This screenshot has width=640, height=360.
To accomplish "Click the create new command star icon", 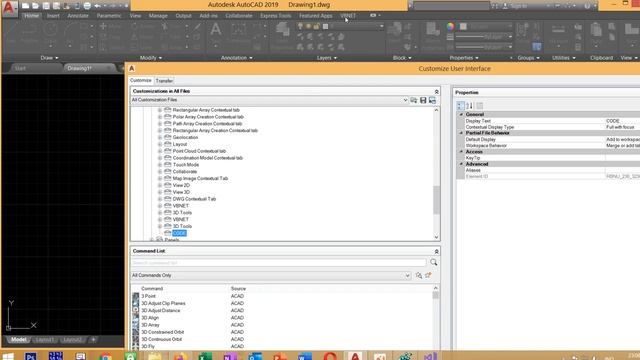I will [428, 276].
